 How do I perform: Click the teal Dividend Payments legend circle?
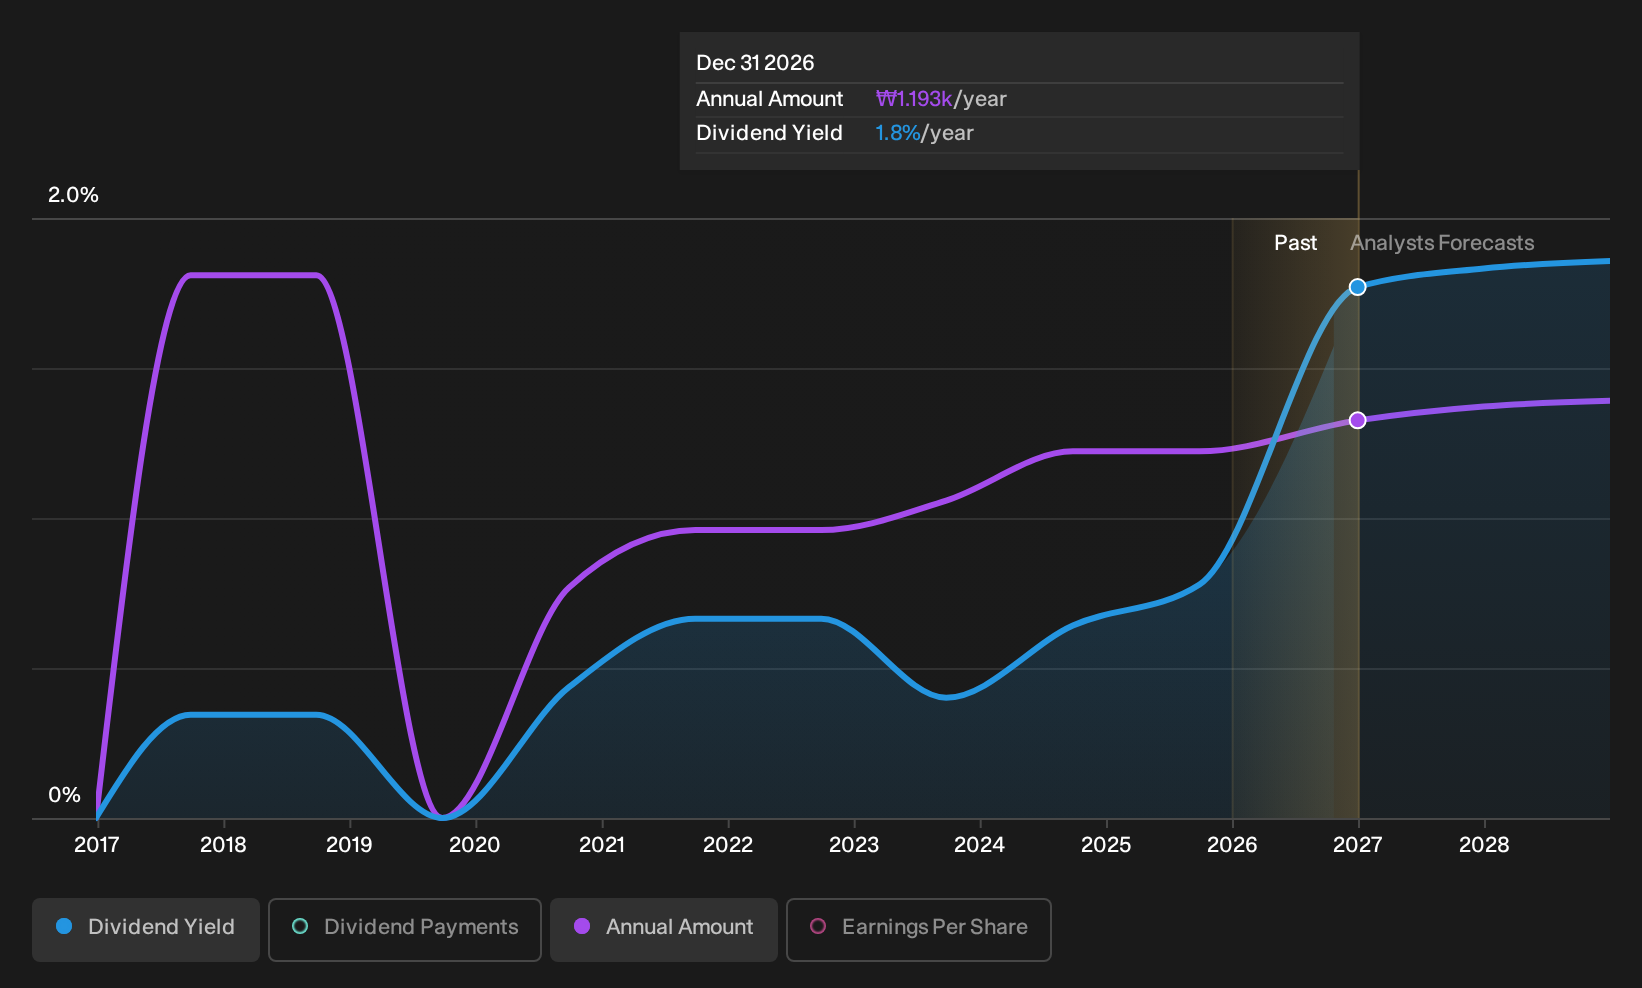pos(300,926)
